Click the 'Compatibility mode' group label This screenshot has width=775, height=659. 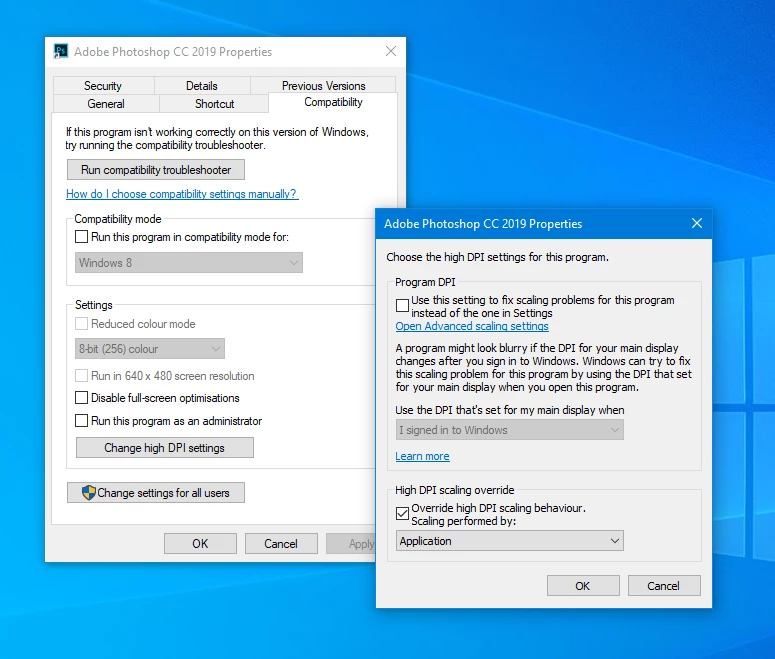point(118,219)
